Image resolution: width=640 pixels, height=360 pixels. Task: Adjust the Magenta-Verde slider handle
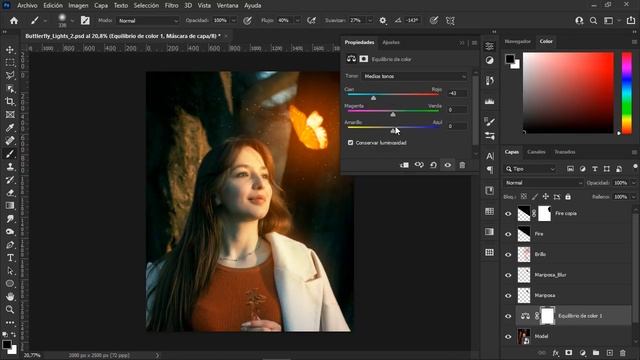coord(393,114)
